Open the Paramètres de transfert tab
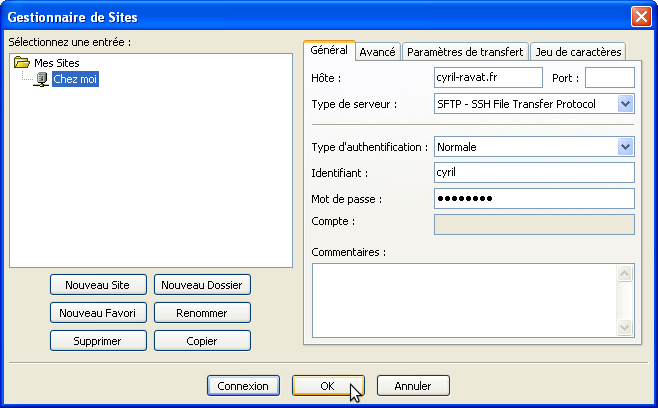The width and height of the screenshot is (658, 408). click(x=465, y=52)
